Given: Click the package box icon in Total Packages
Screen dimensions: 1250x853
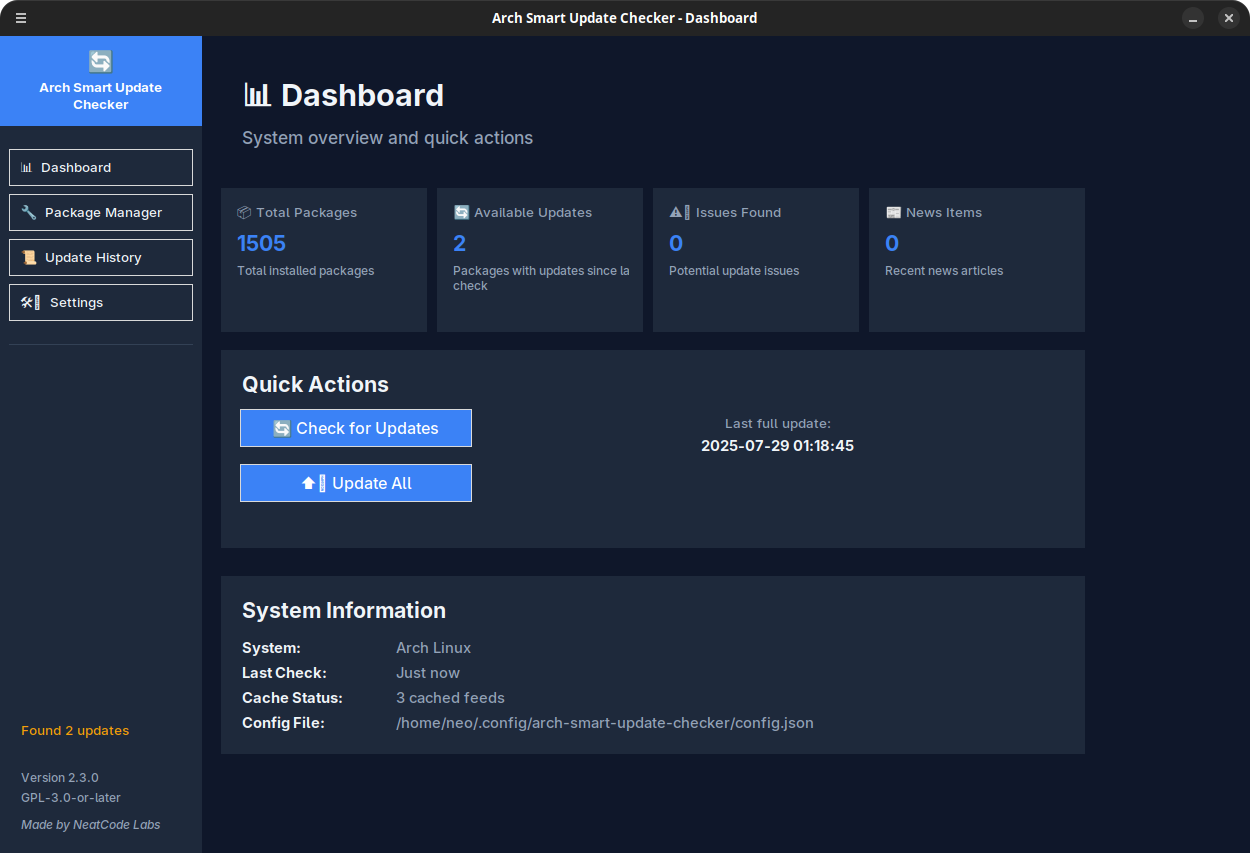Looking at the screenshot, I should point(244,213).
